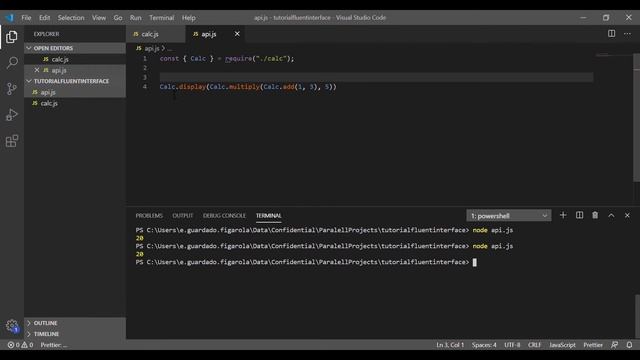
Task: Open the Run and Debug view
Action: point(12,115)
